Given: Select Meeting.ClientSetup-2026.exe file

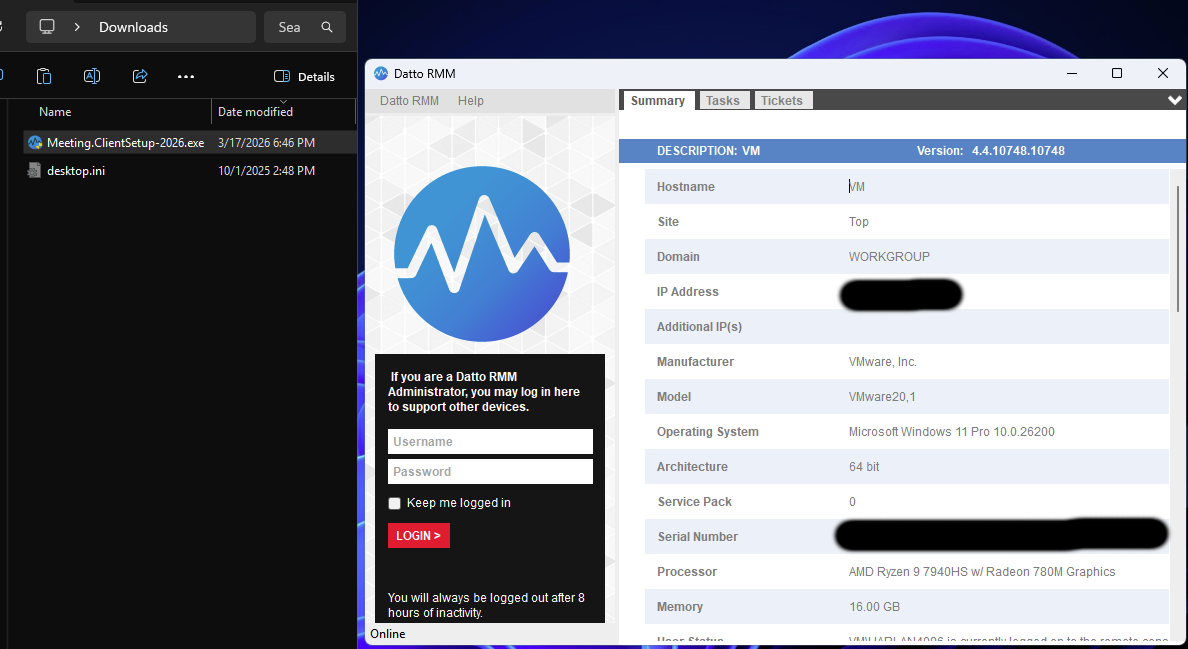Looking at the screenshot, I should [126, 142].
